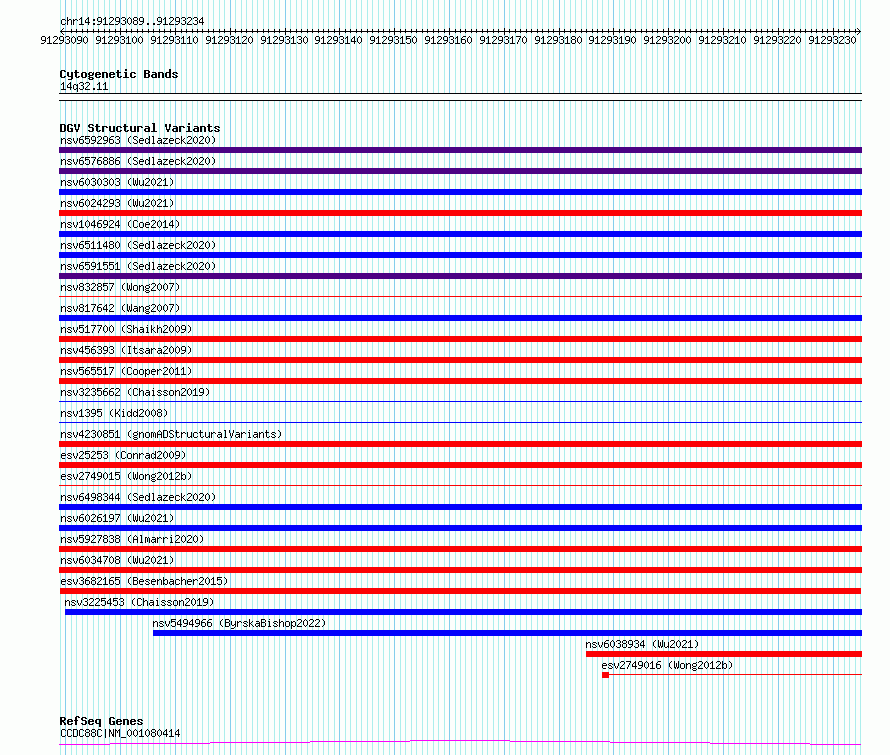Click esv25253 (Conrad2009) label
890x755 pixels.
(x=123, y=455)
